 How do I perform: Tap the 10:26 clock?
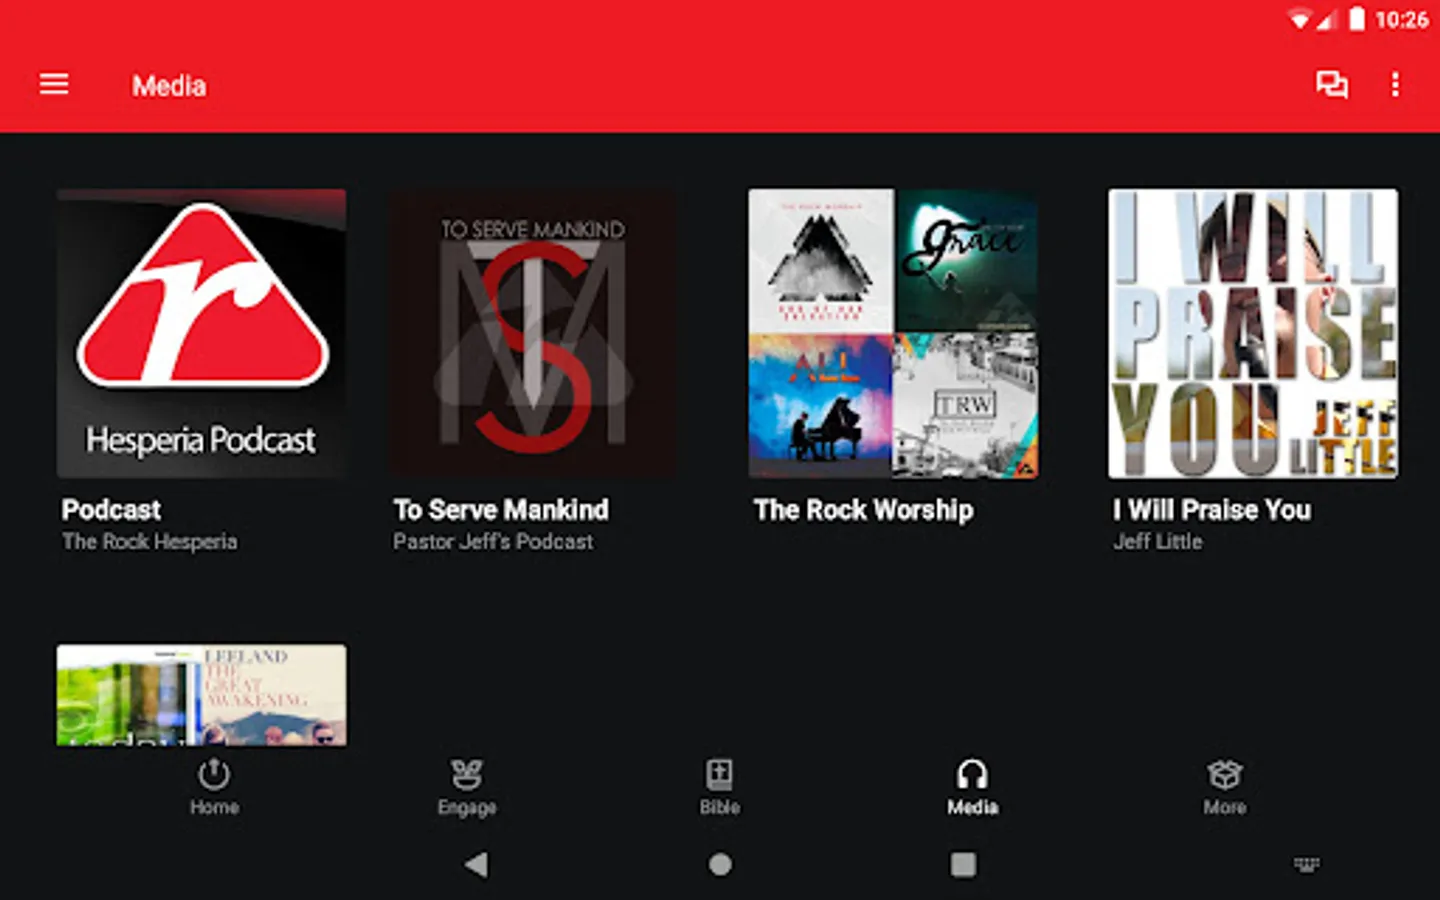click(1401, 20)
